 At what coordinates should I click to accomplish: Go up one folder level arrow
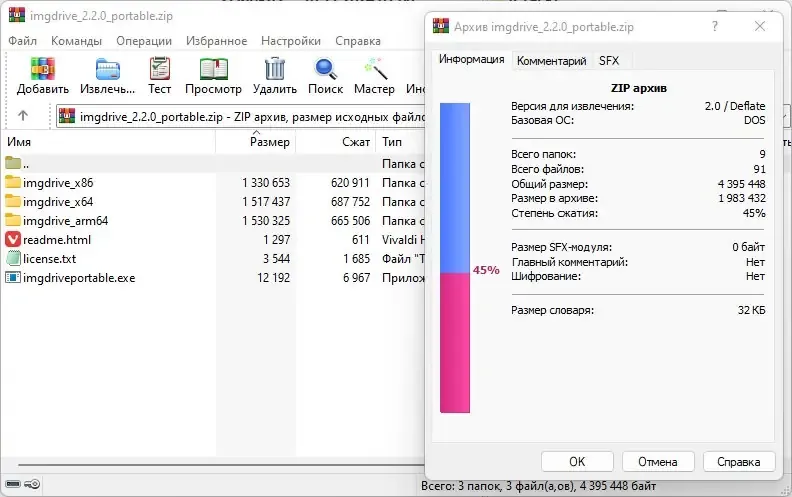tap(23, 116)
